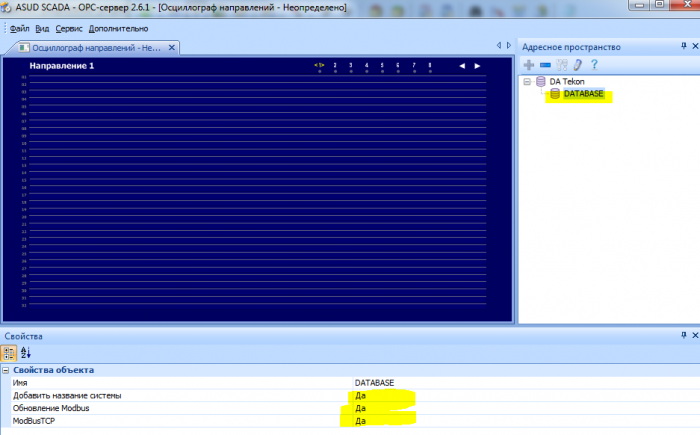Select direction 7 in oscillograph header
Viewport: 700px width, 435px height.
[x=414, y=66]
